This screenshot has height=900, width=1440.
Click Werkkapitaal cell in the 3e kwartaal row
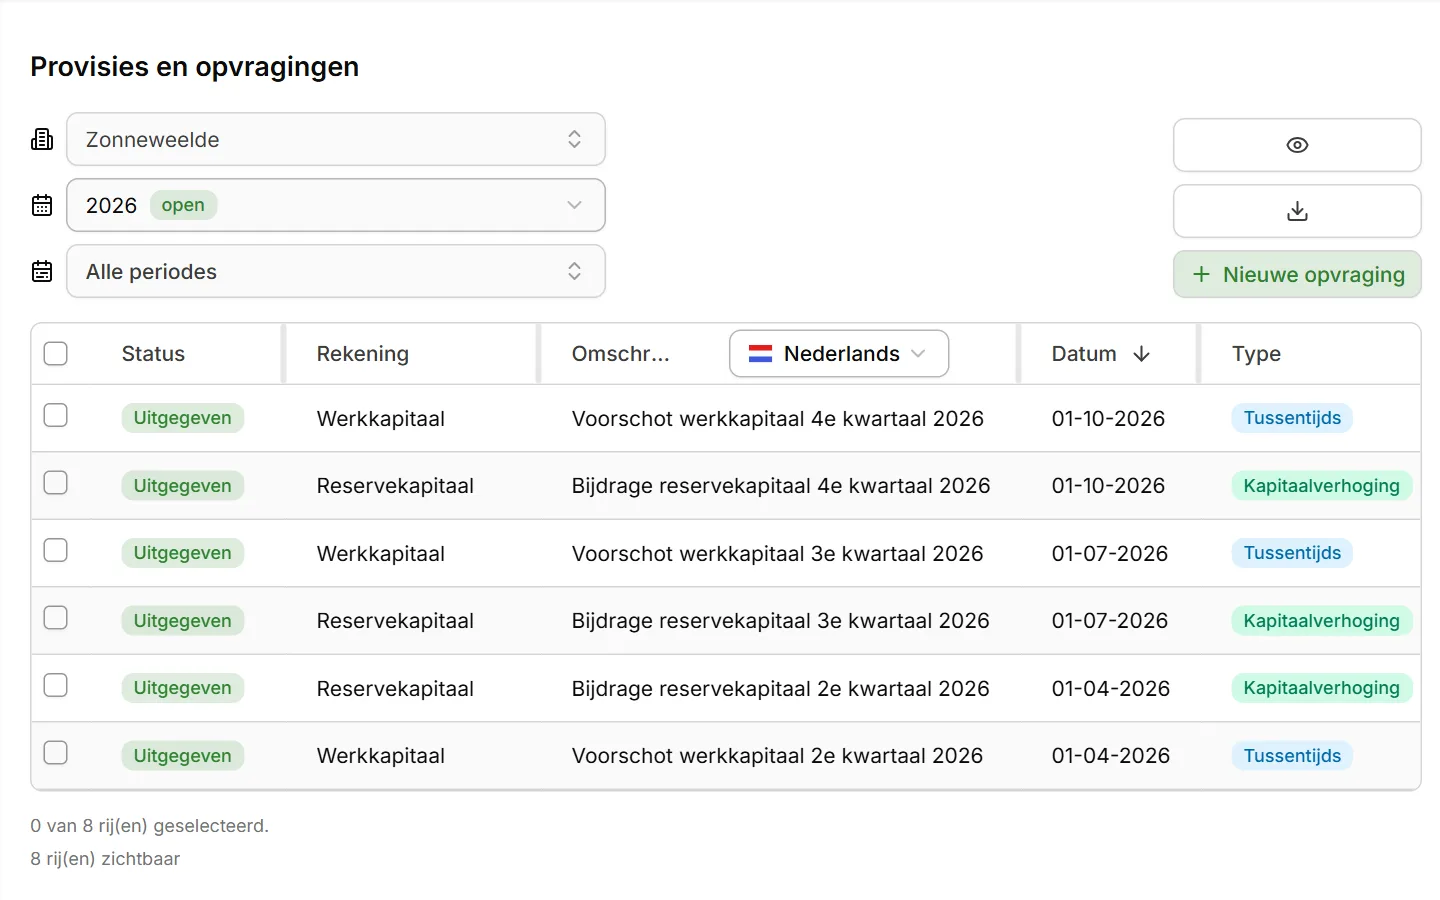pos(381,554)
